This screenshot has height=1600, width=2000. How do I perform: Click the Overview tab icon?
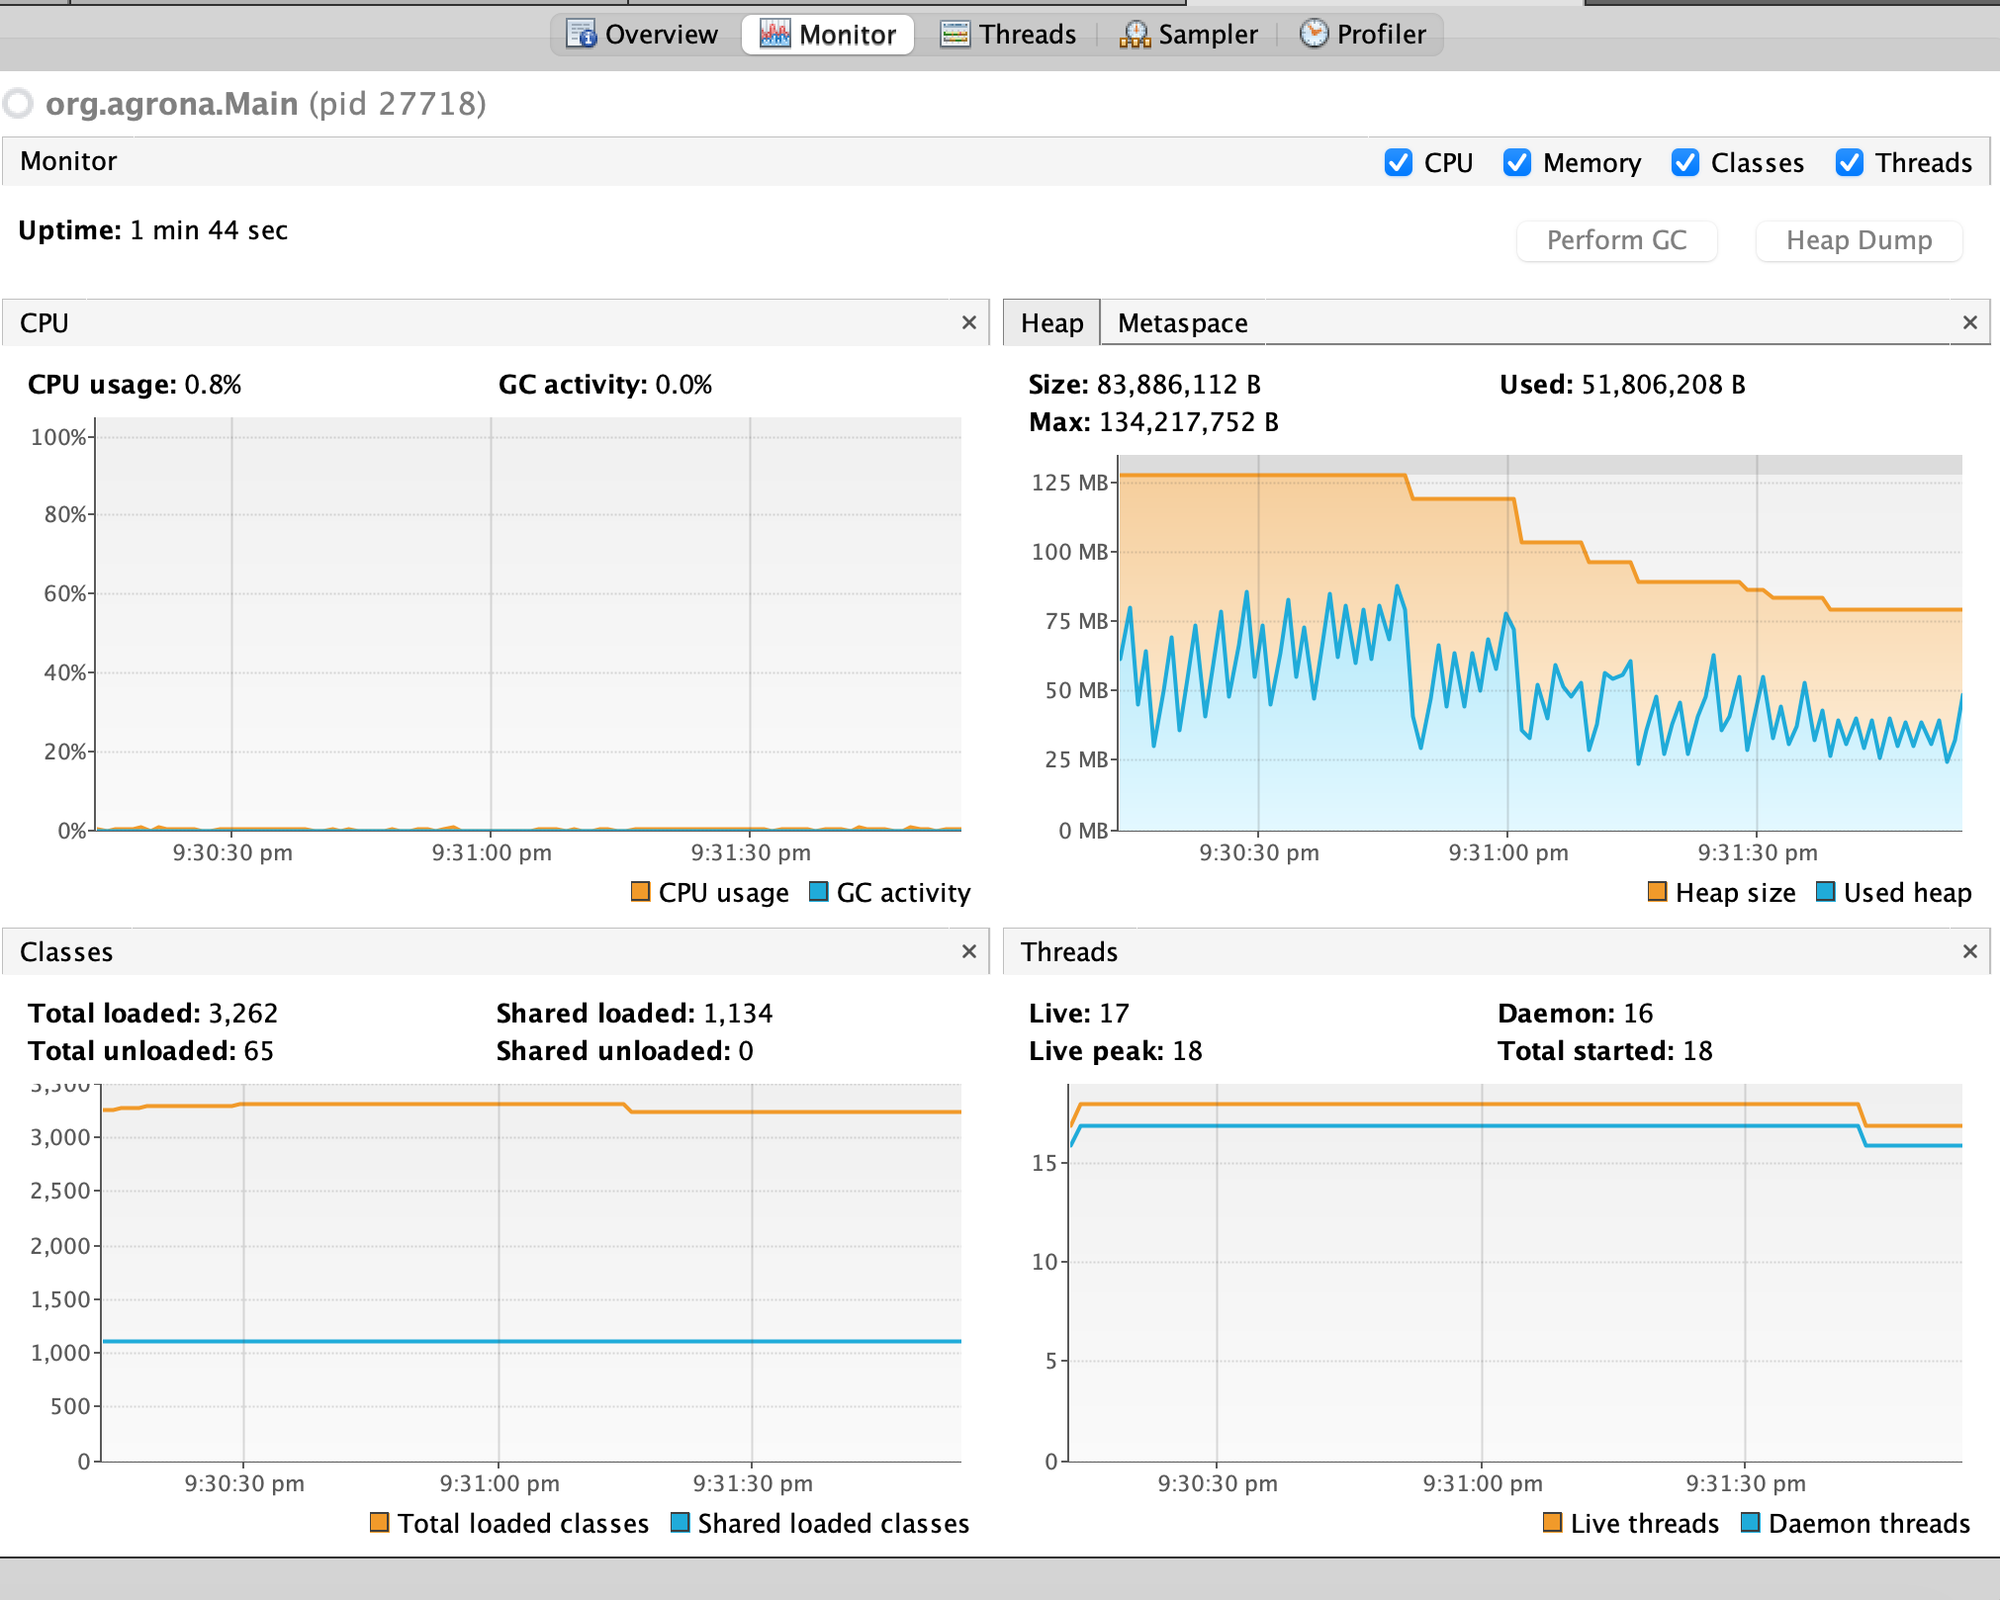581,34
